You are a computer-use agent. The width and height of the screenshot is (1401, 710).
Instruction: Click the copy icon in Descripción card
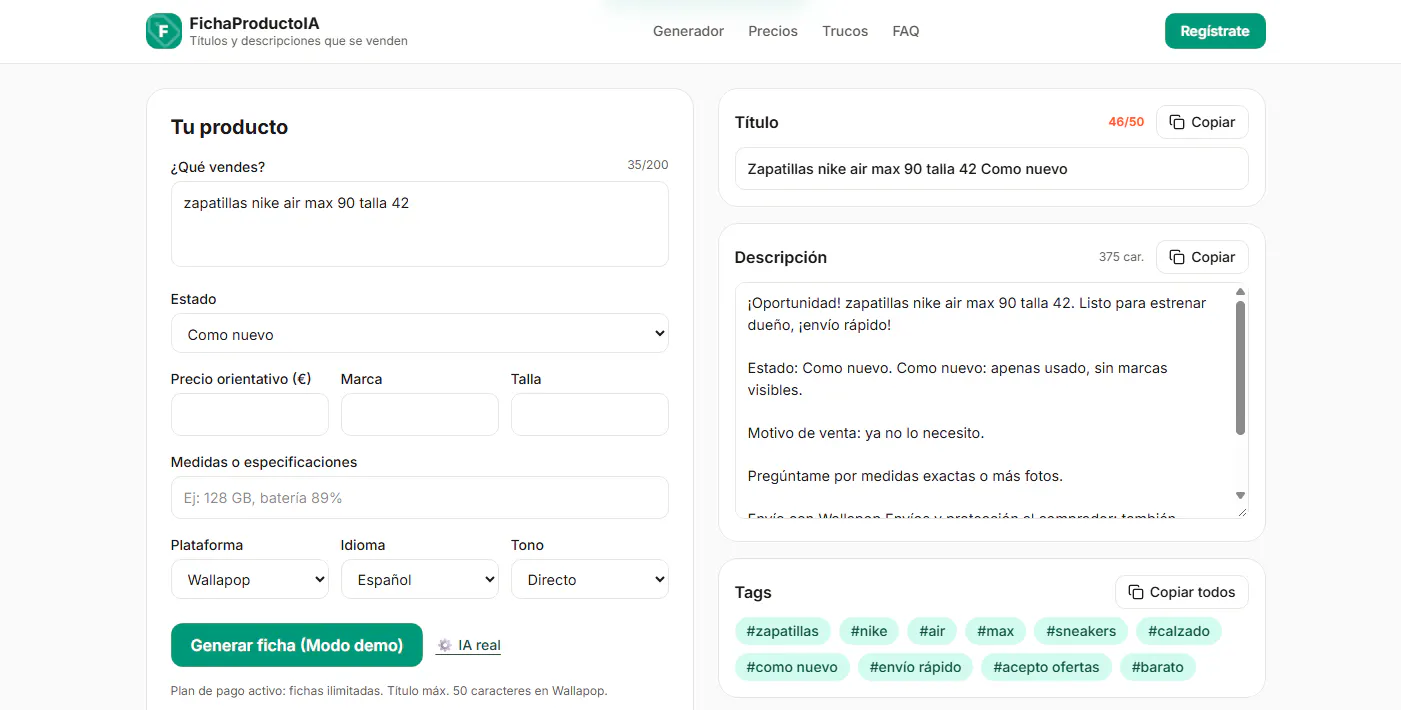pyautogui.click(x=1177, y=257)
